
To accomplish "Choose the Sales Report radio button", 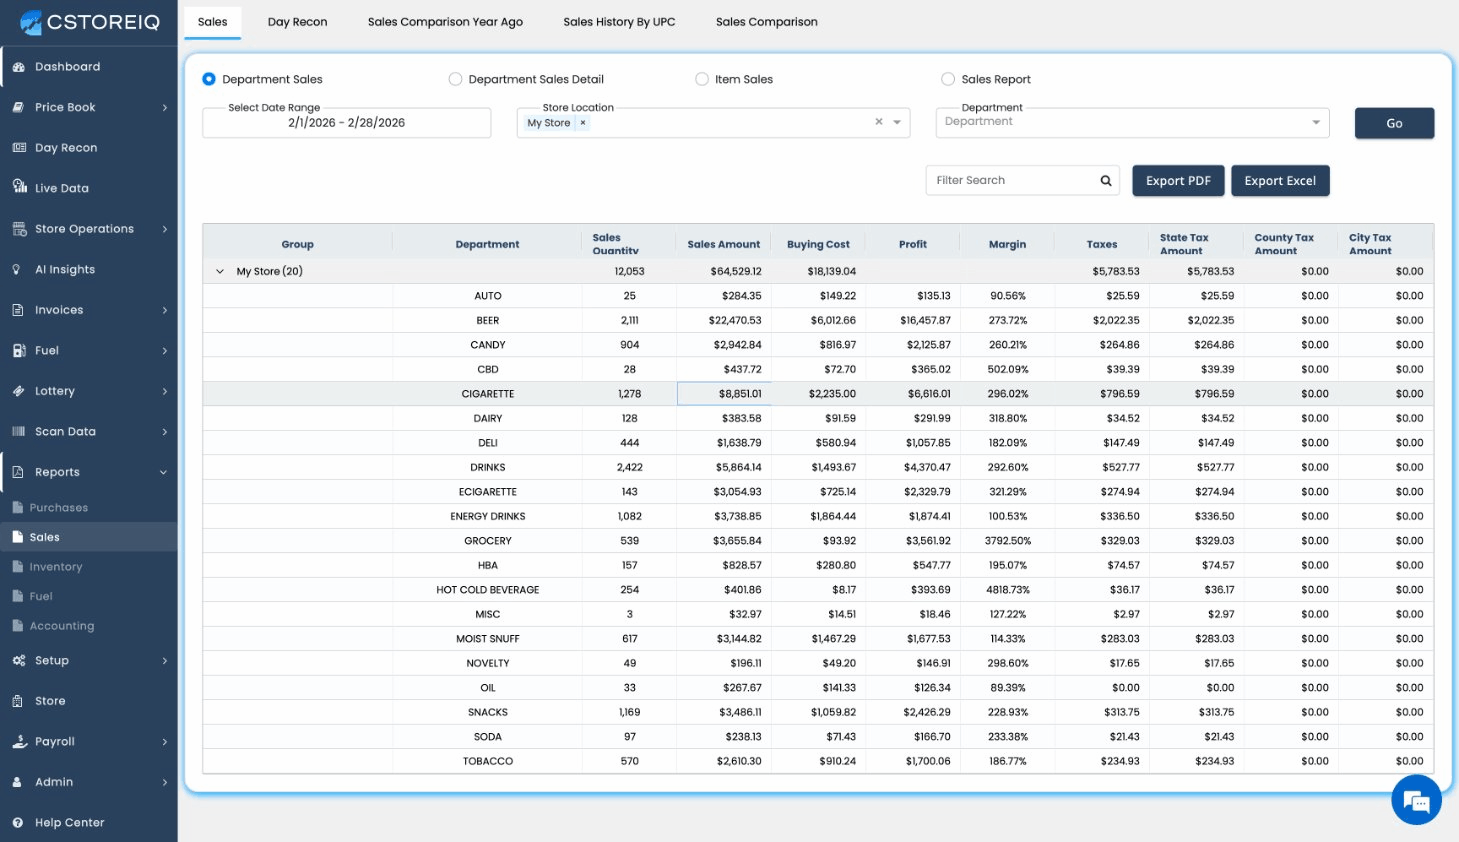I will 948,79.
